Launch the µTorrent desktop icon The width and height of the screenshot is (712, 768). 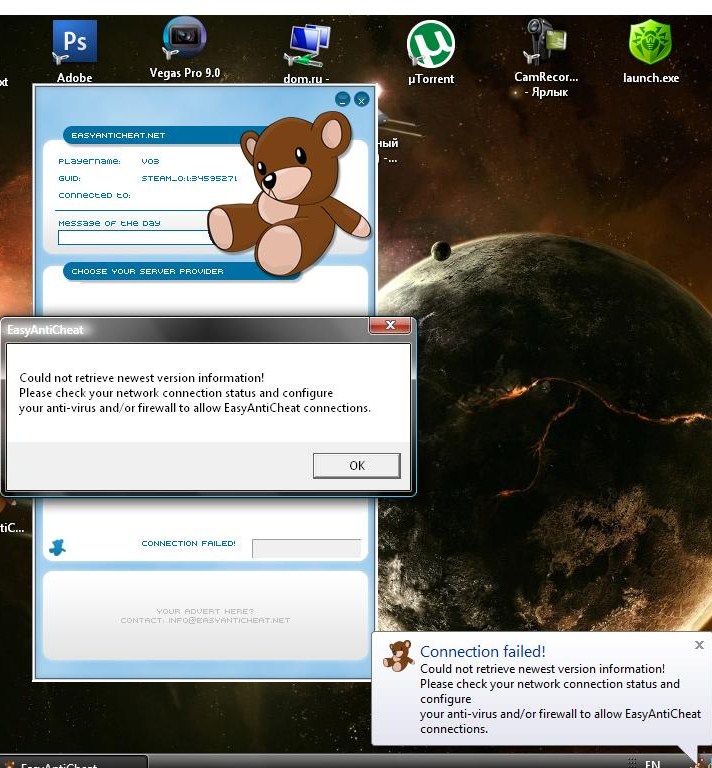pos(431,50)
